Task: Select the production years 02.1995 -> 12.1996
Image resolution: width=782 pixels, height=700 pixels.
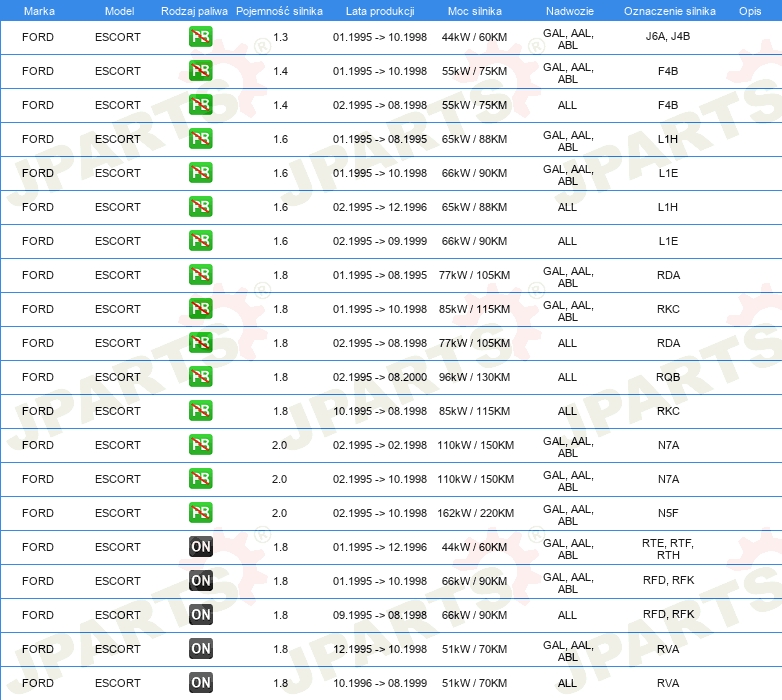Action: tap(380, 207)
